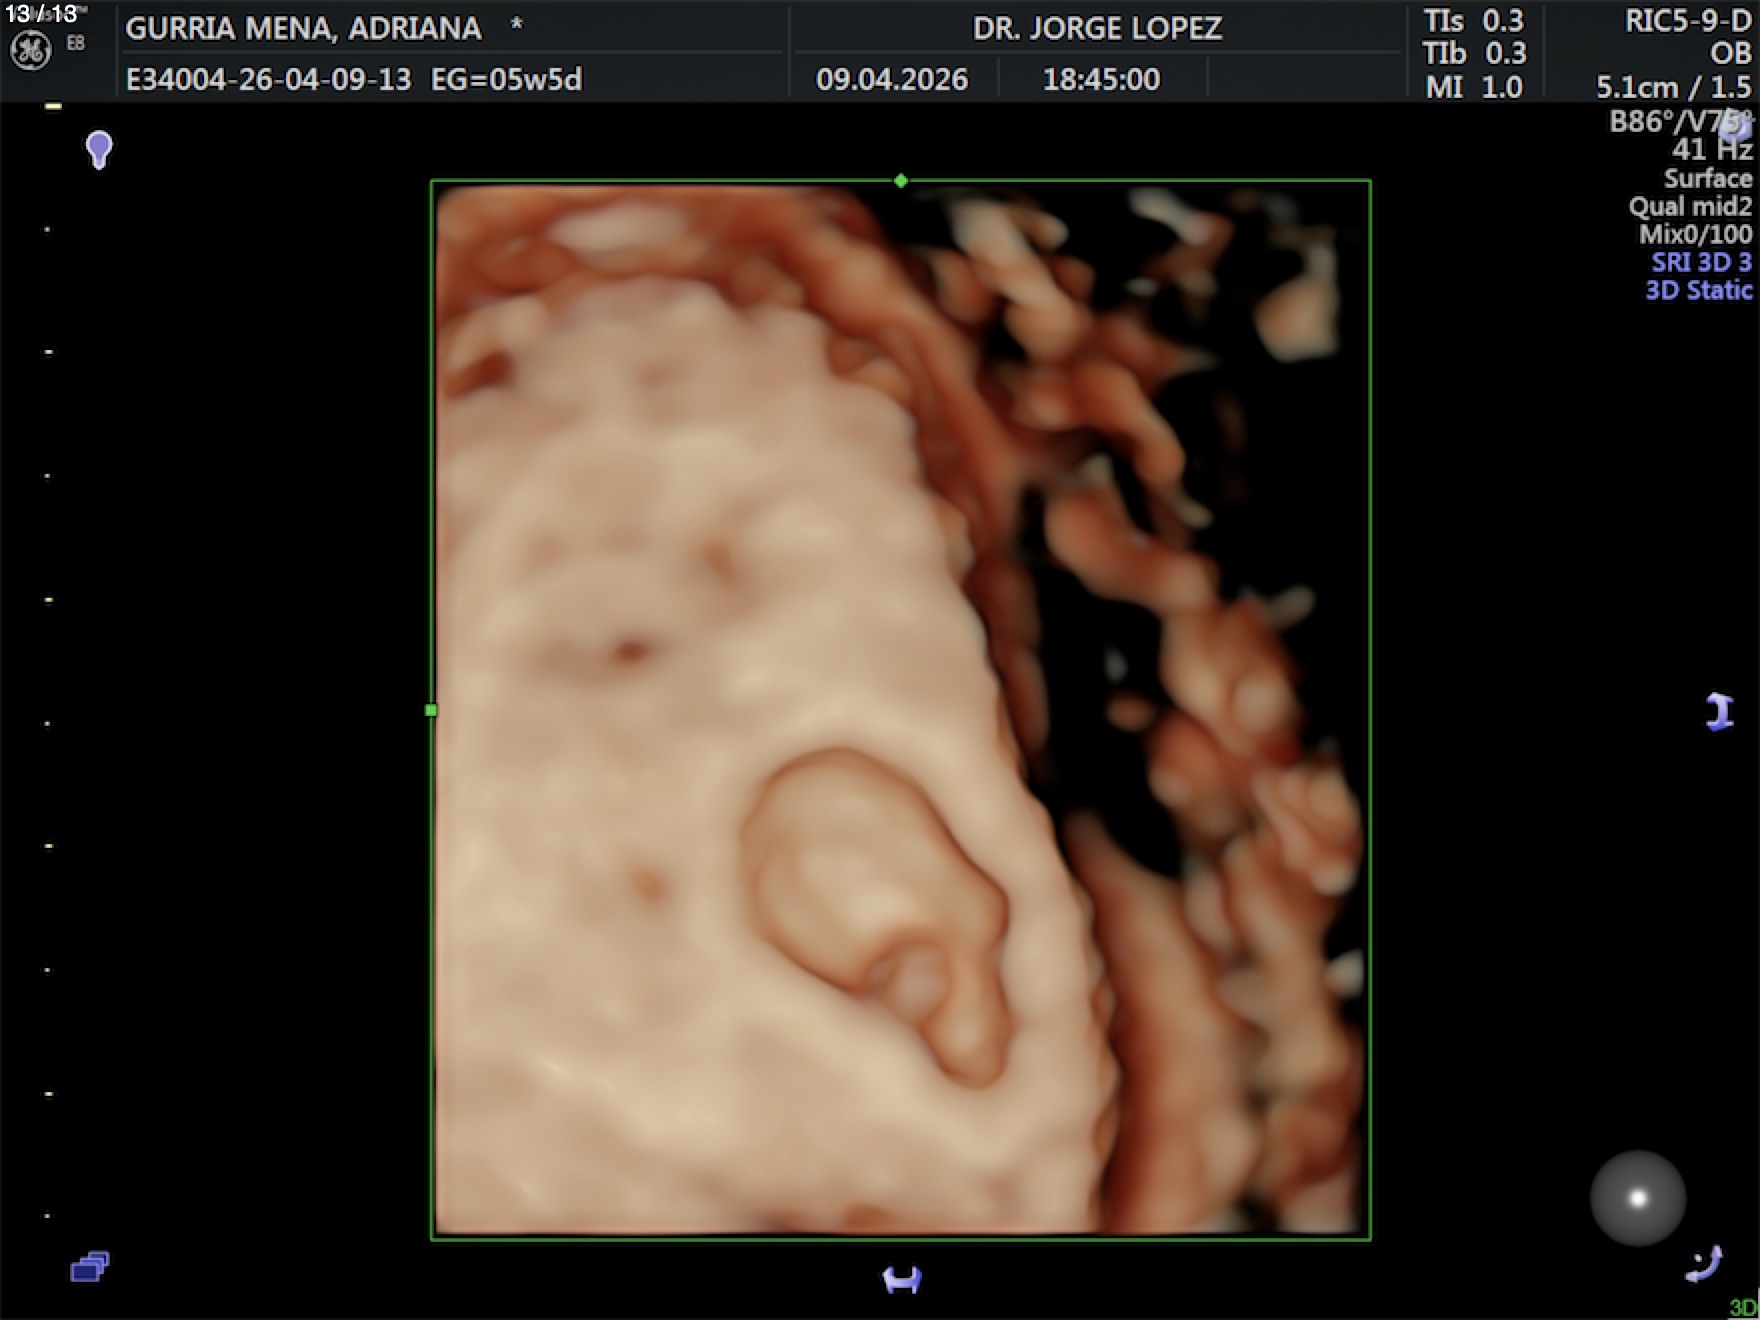Click the vertical height adjust icon
The width and height of the screenshot is (1760, 1320).
(1719, 712)
